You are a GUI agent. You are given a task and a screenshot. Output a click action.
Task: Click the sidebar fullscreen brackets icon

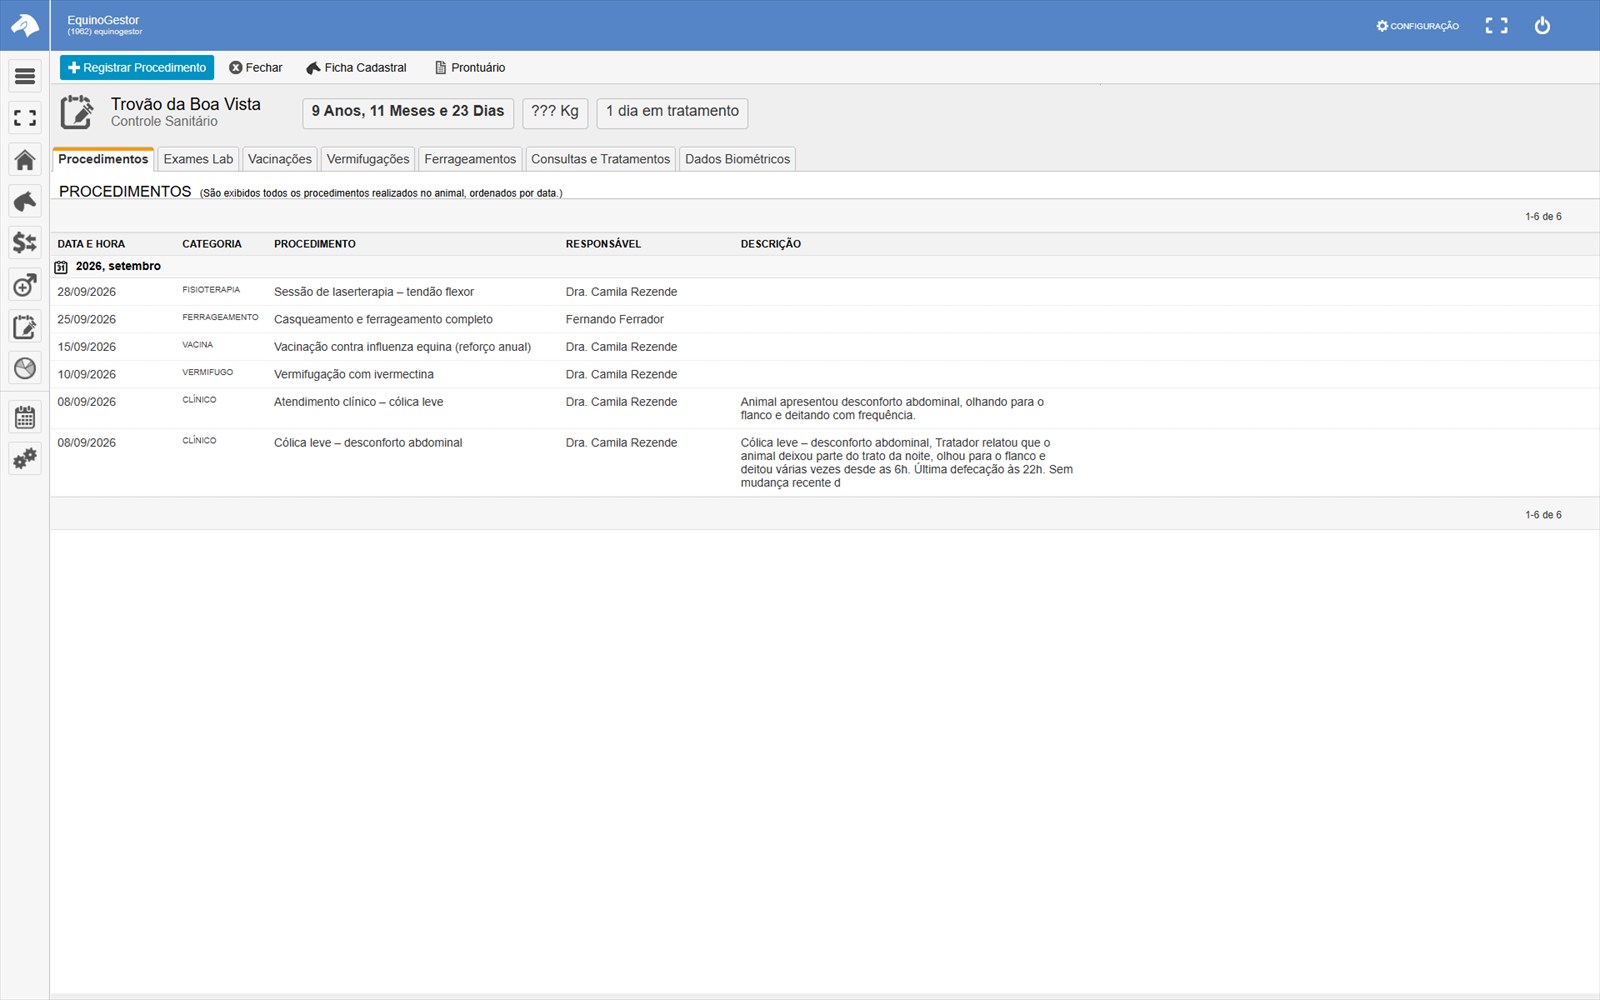(x=25, y=118)
